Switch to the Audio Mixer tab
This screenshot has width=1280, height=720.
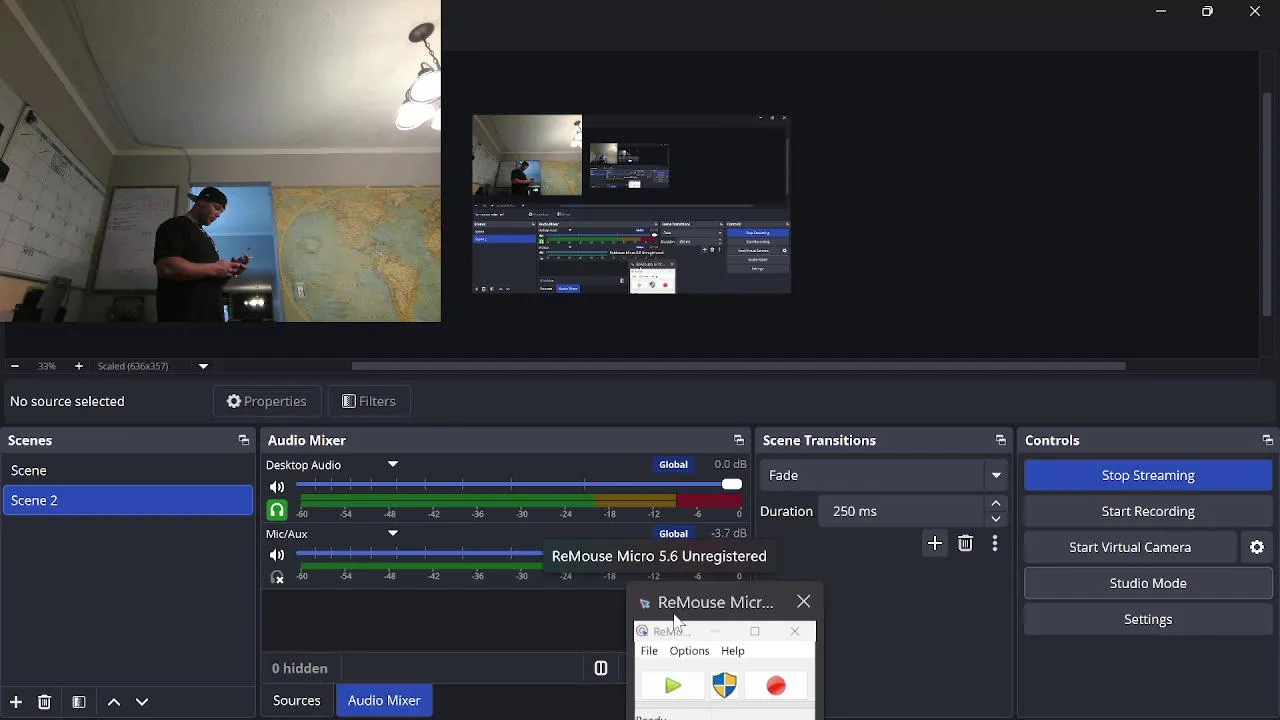384,700
